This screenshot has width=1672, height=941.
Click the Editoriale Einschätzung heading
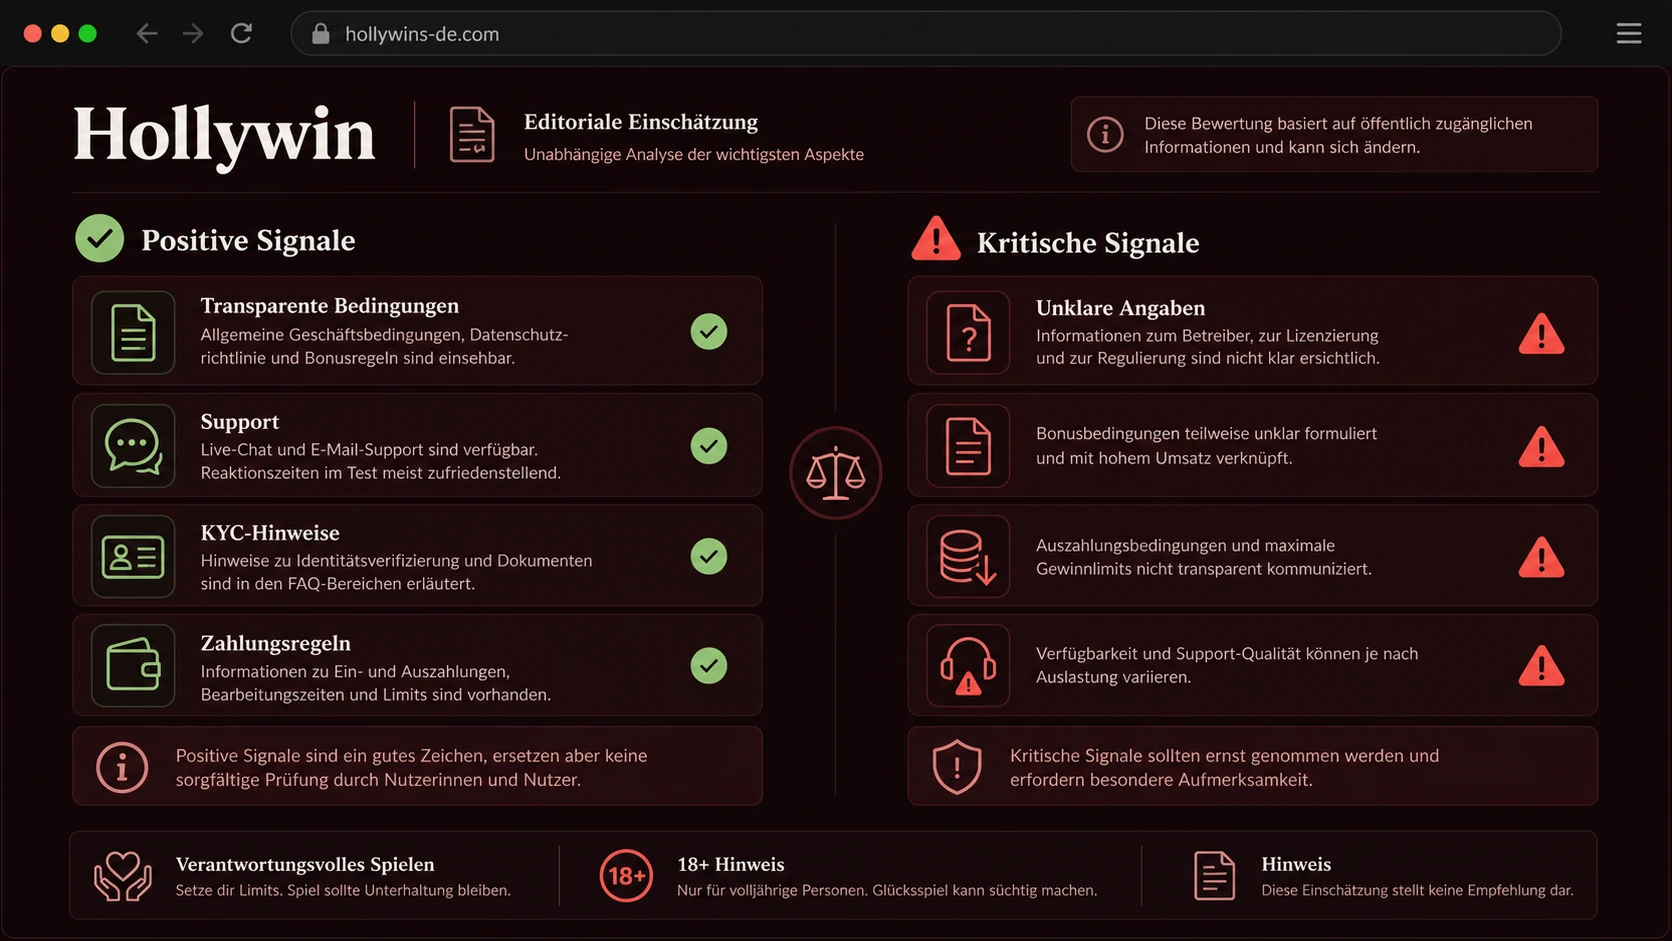[x=641, y=122]
